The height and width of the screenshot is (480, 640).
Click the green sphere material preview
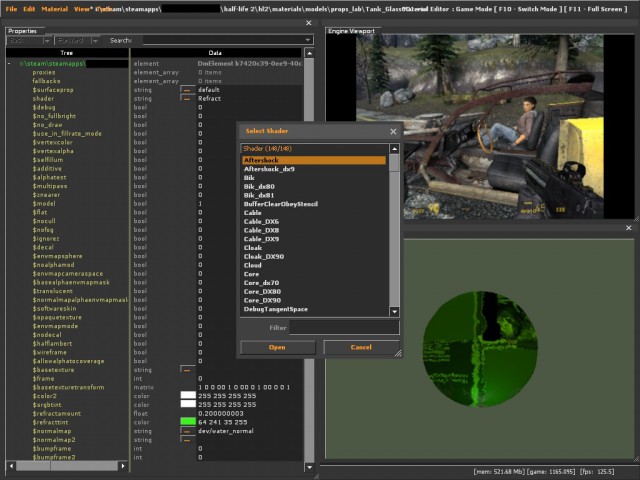(x=480, y=349)
